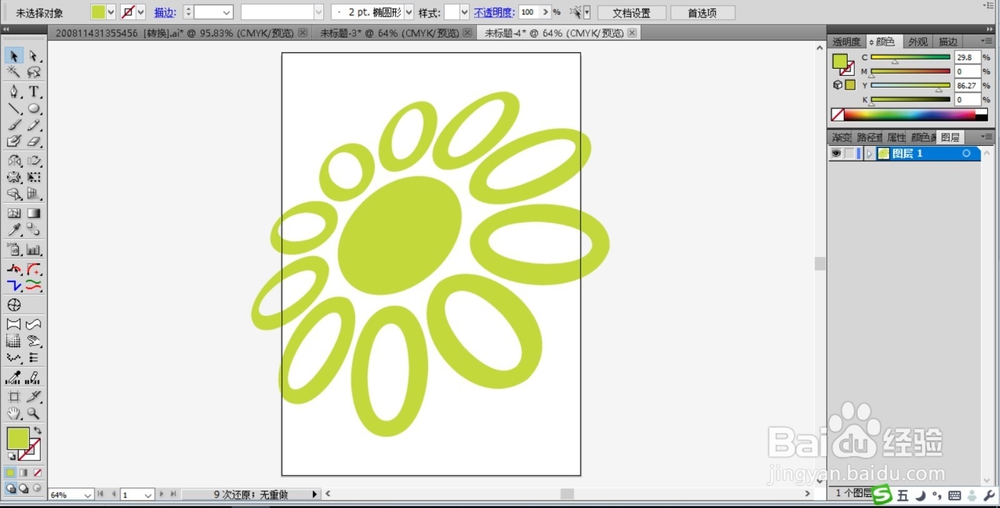
Task: Open stroke weight dropdown
Action: 227,12
